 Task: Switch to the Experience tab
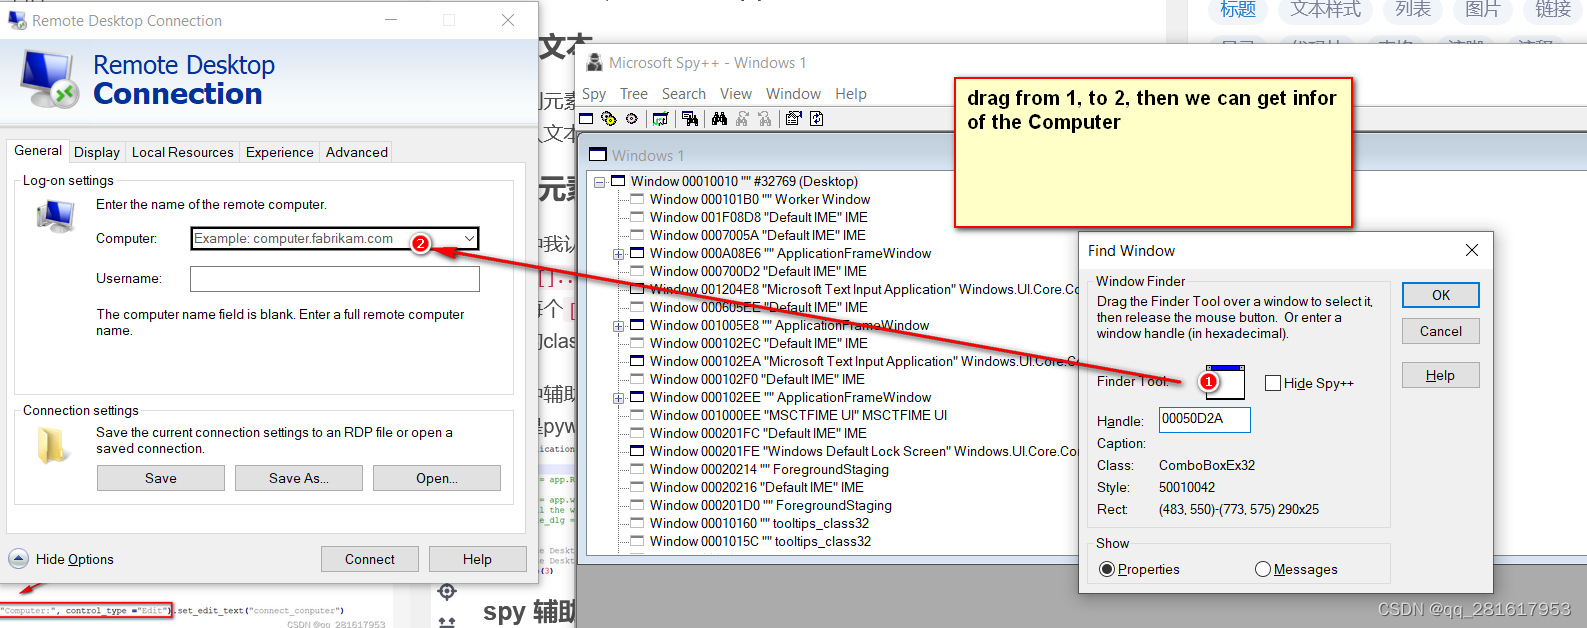[279, 152]
